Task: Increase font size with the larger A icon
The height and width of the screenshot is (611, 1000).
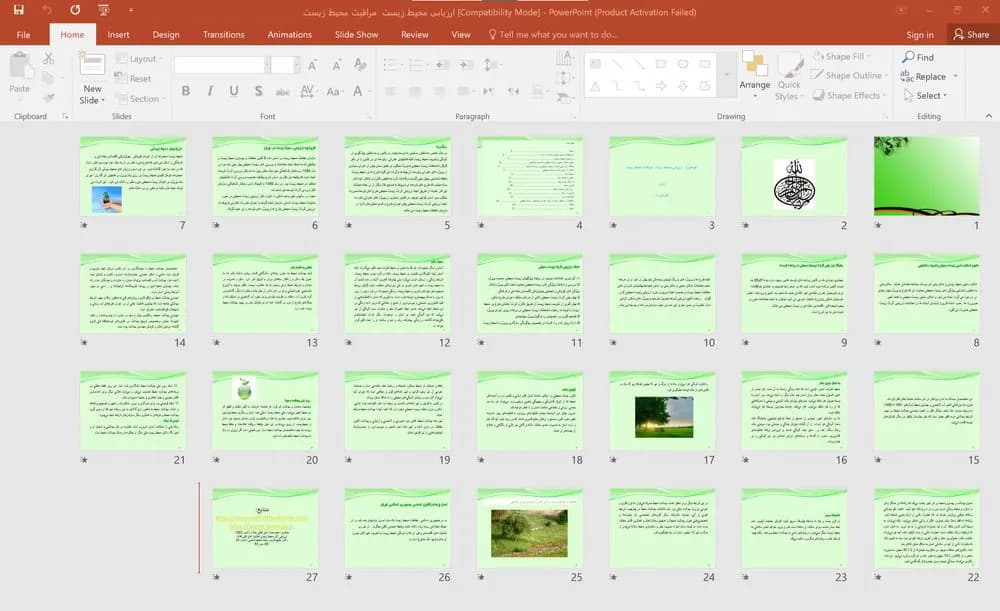Action: click(x=312, y=64)
